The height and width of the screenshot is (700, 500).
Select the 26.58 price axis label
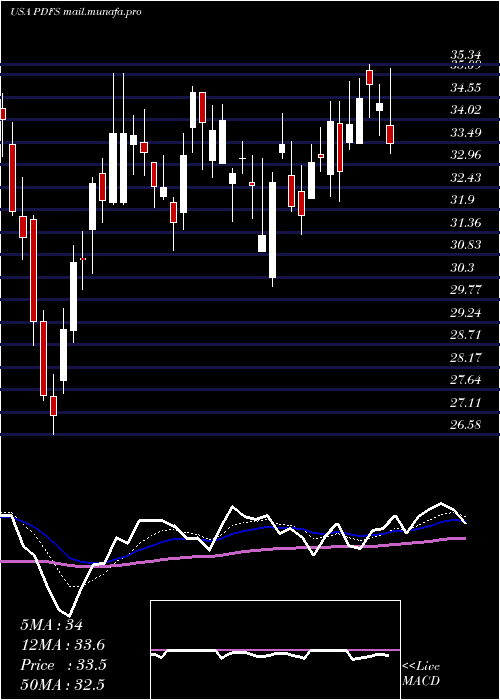point(466,425)
